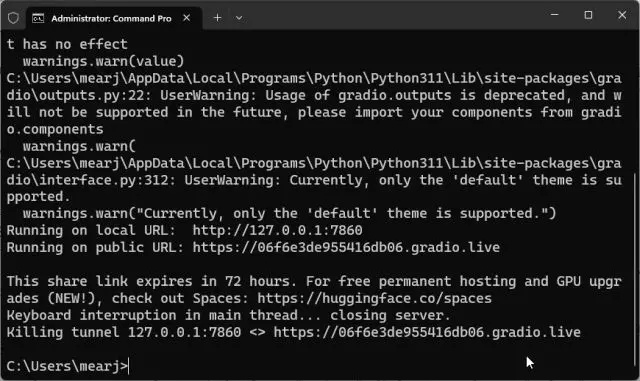Click the 't has no effect' line
The height and width of the screenshot is (381, 640).
point(67,44)
